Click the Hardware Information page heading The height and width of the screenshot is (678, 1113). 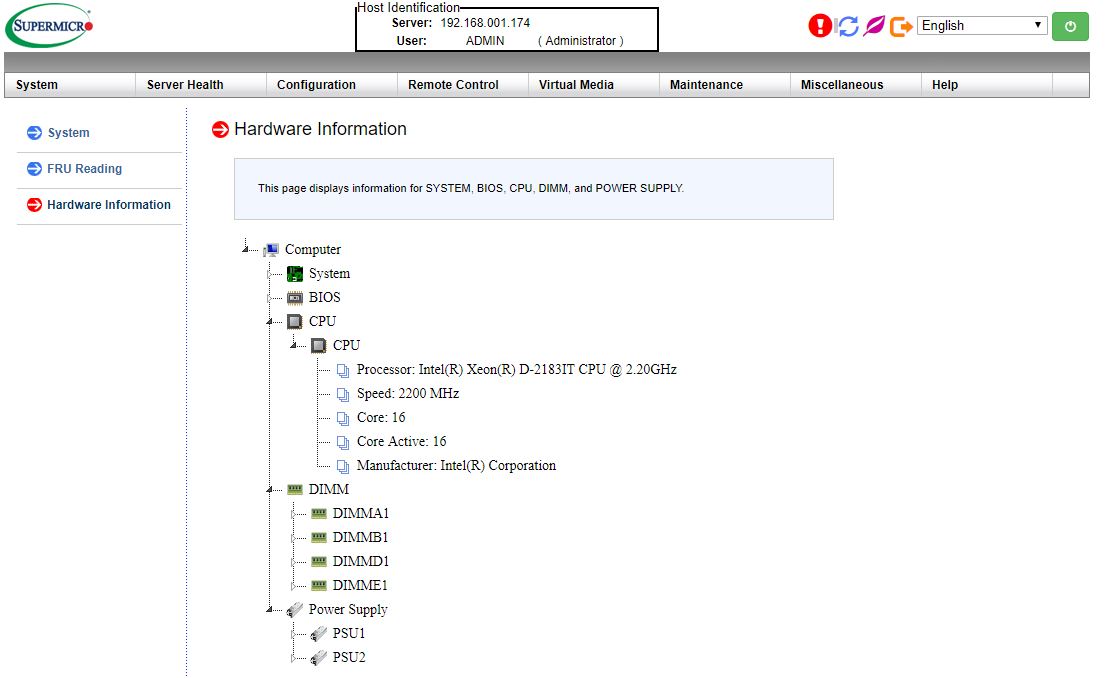tap(320, 129)
